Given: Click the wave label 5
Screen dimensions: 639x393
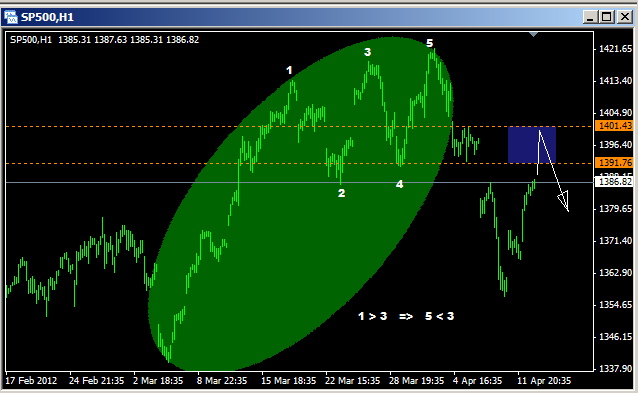Looking at the screenshot, I should coord(430,43).
